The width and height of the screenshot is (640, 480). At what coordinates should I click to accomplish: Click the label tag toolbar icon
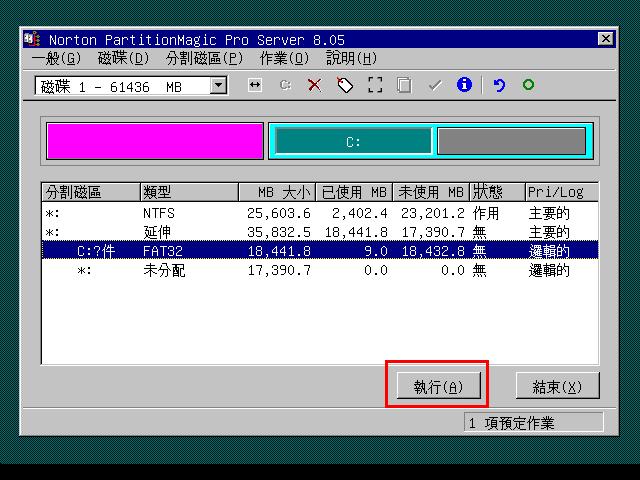pos(345,85)
